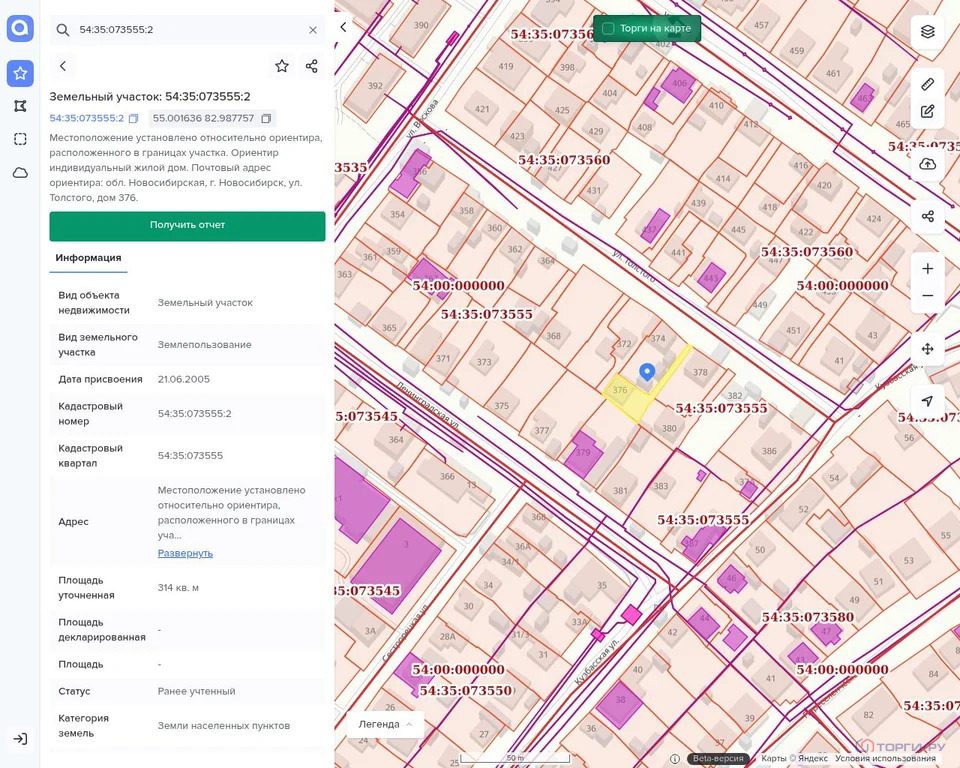Screen dimensions: 960x768
Task: Collapse the left search panel with chevron
Action: click(343, 27)
